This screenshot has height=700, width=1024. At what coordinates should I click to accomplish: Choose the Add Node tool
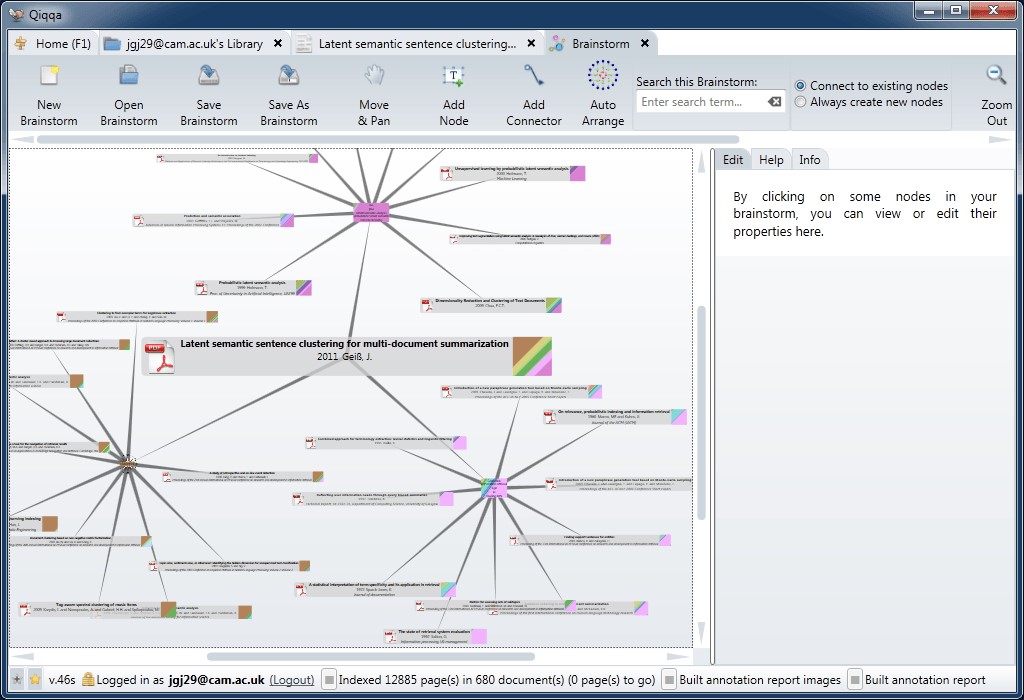(x=454, y=77)
